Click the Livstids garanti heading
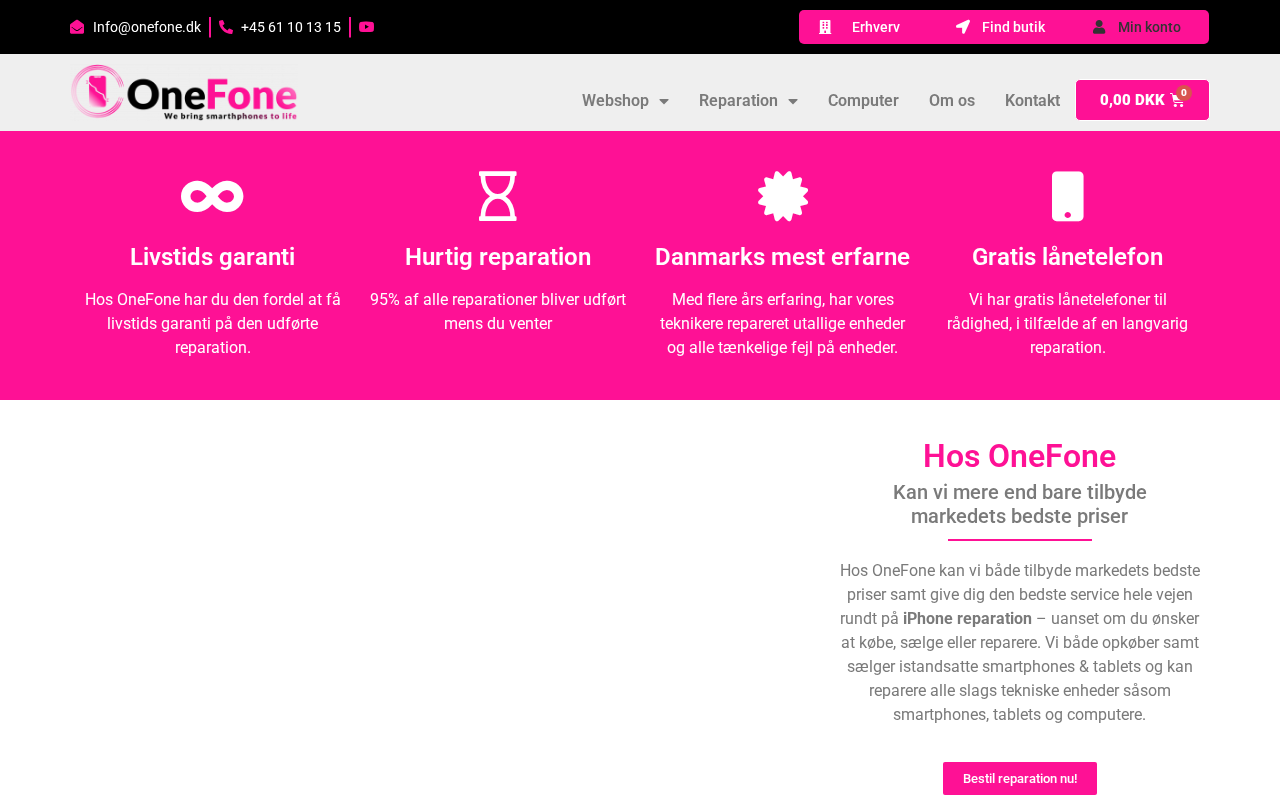The image size is (1280, 800). (212, 257)
